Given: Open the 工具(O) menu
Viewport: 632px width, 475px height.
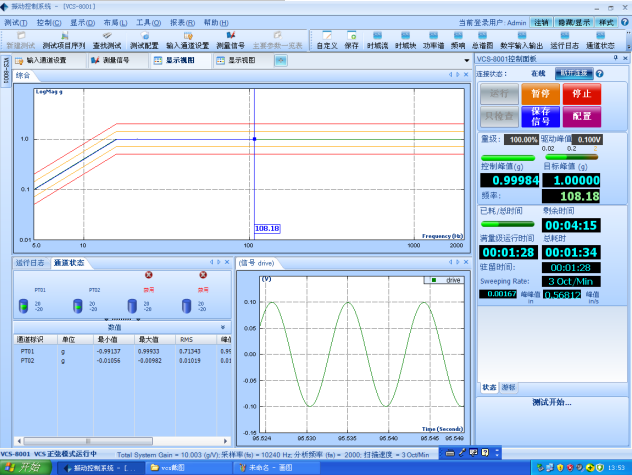Looking at the screenshot, I should 148,23.
